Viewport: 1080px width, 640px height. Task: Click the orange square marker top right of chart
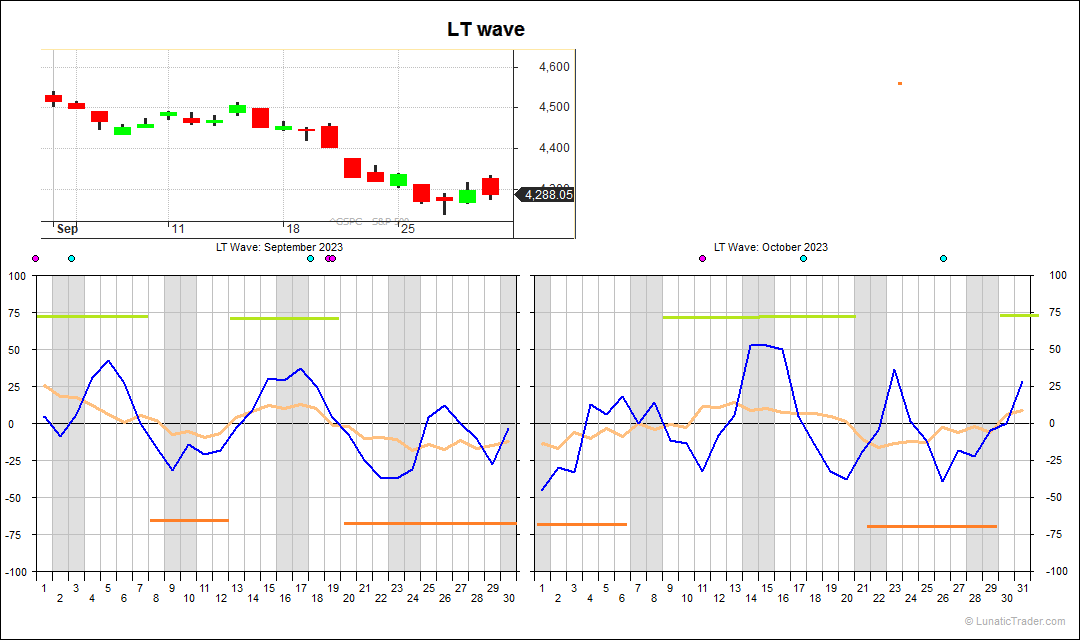pos(899,84)
